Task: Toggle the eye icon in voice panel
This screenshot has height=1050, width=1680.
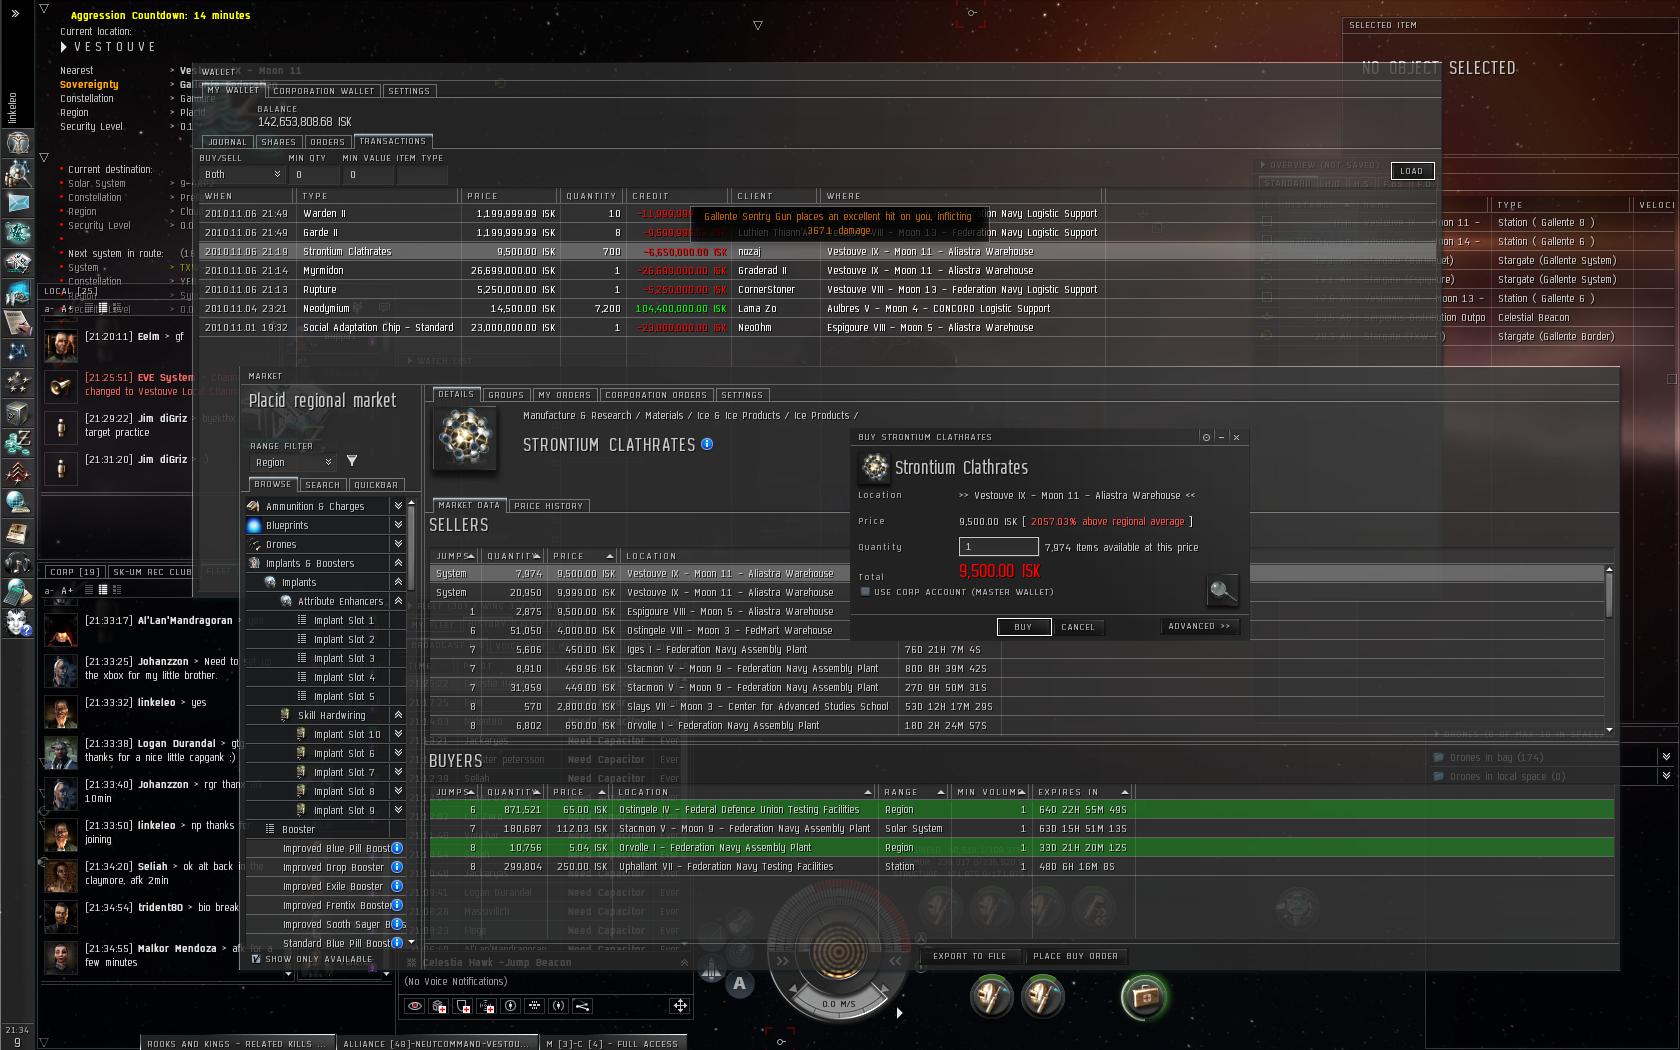Action: pos(414,1006)
